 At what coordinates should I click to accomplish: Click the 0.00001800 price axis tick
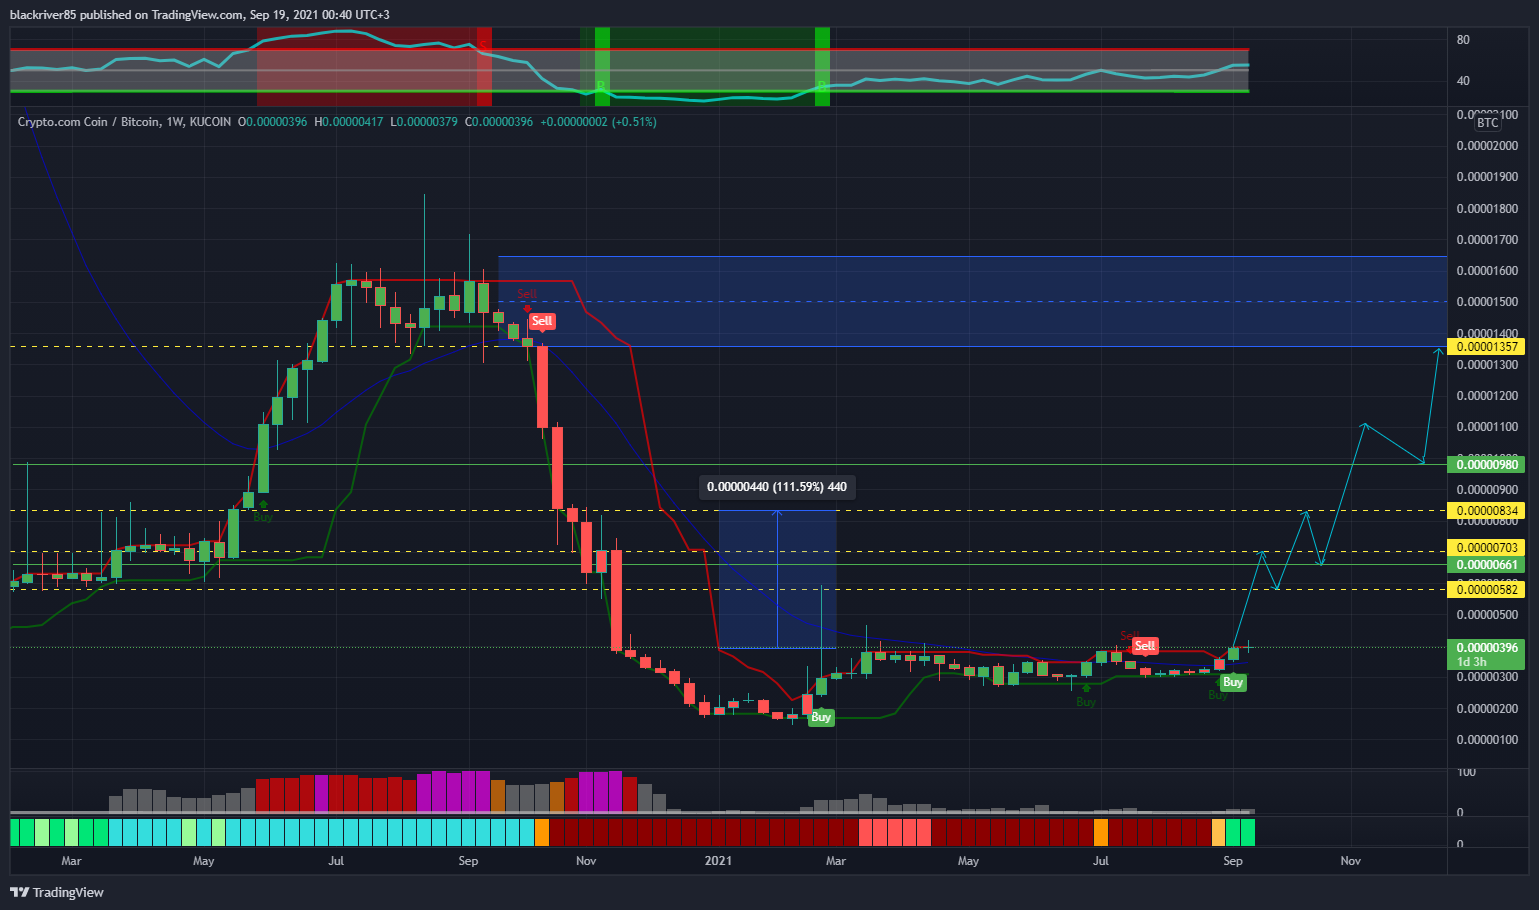[x=1487, y=209]
